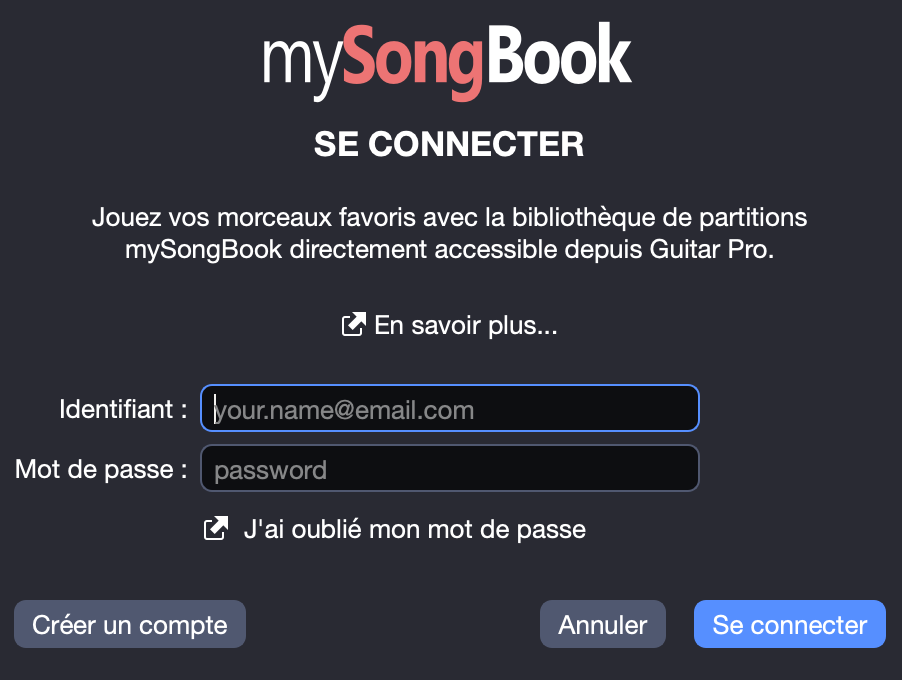Click the white Book word in logo
Image resolution: width=902 pixels, height=680 pixels.
point(558,55)
